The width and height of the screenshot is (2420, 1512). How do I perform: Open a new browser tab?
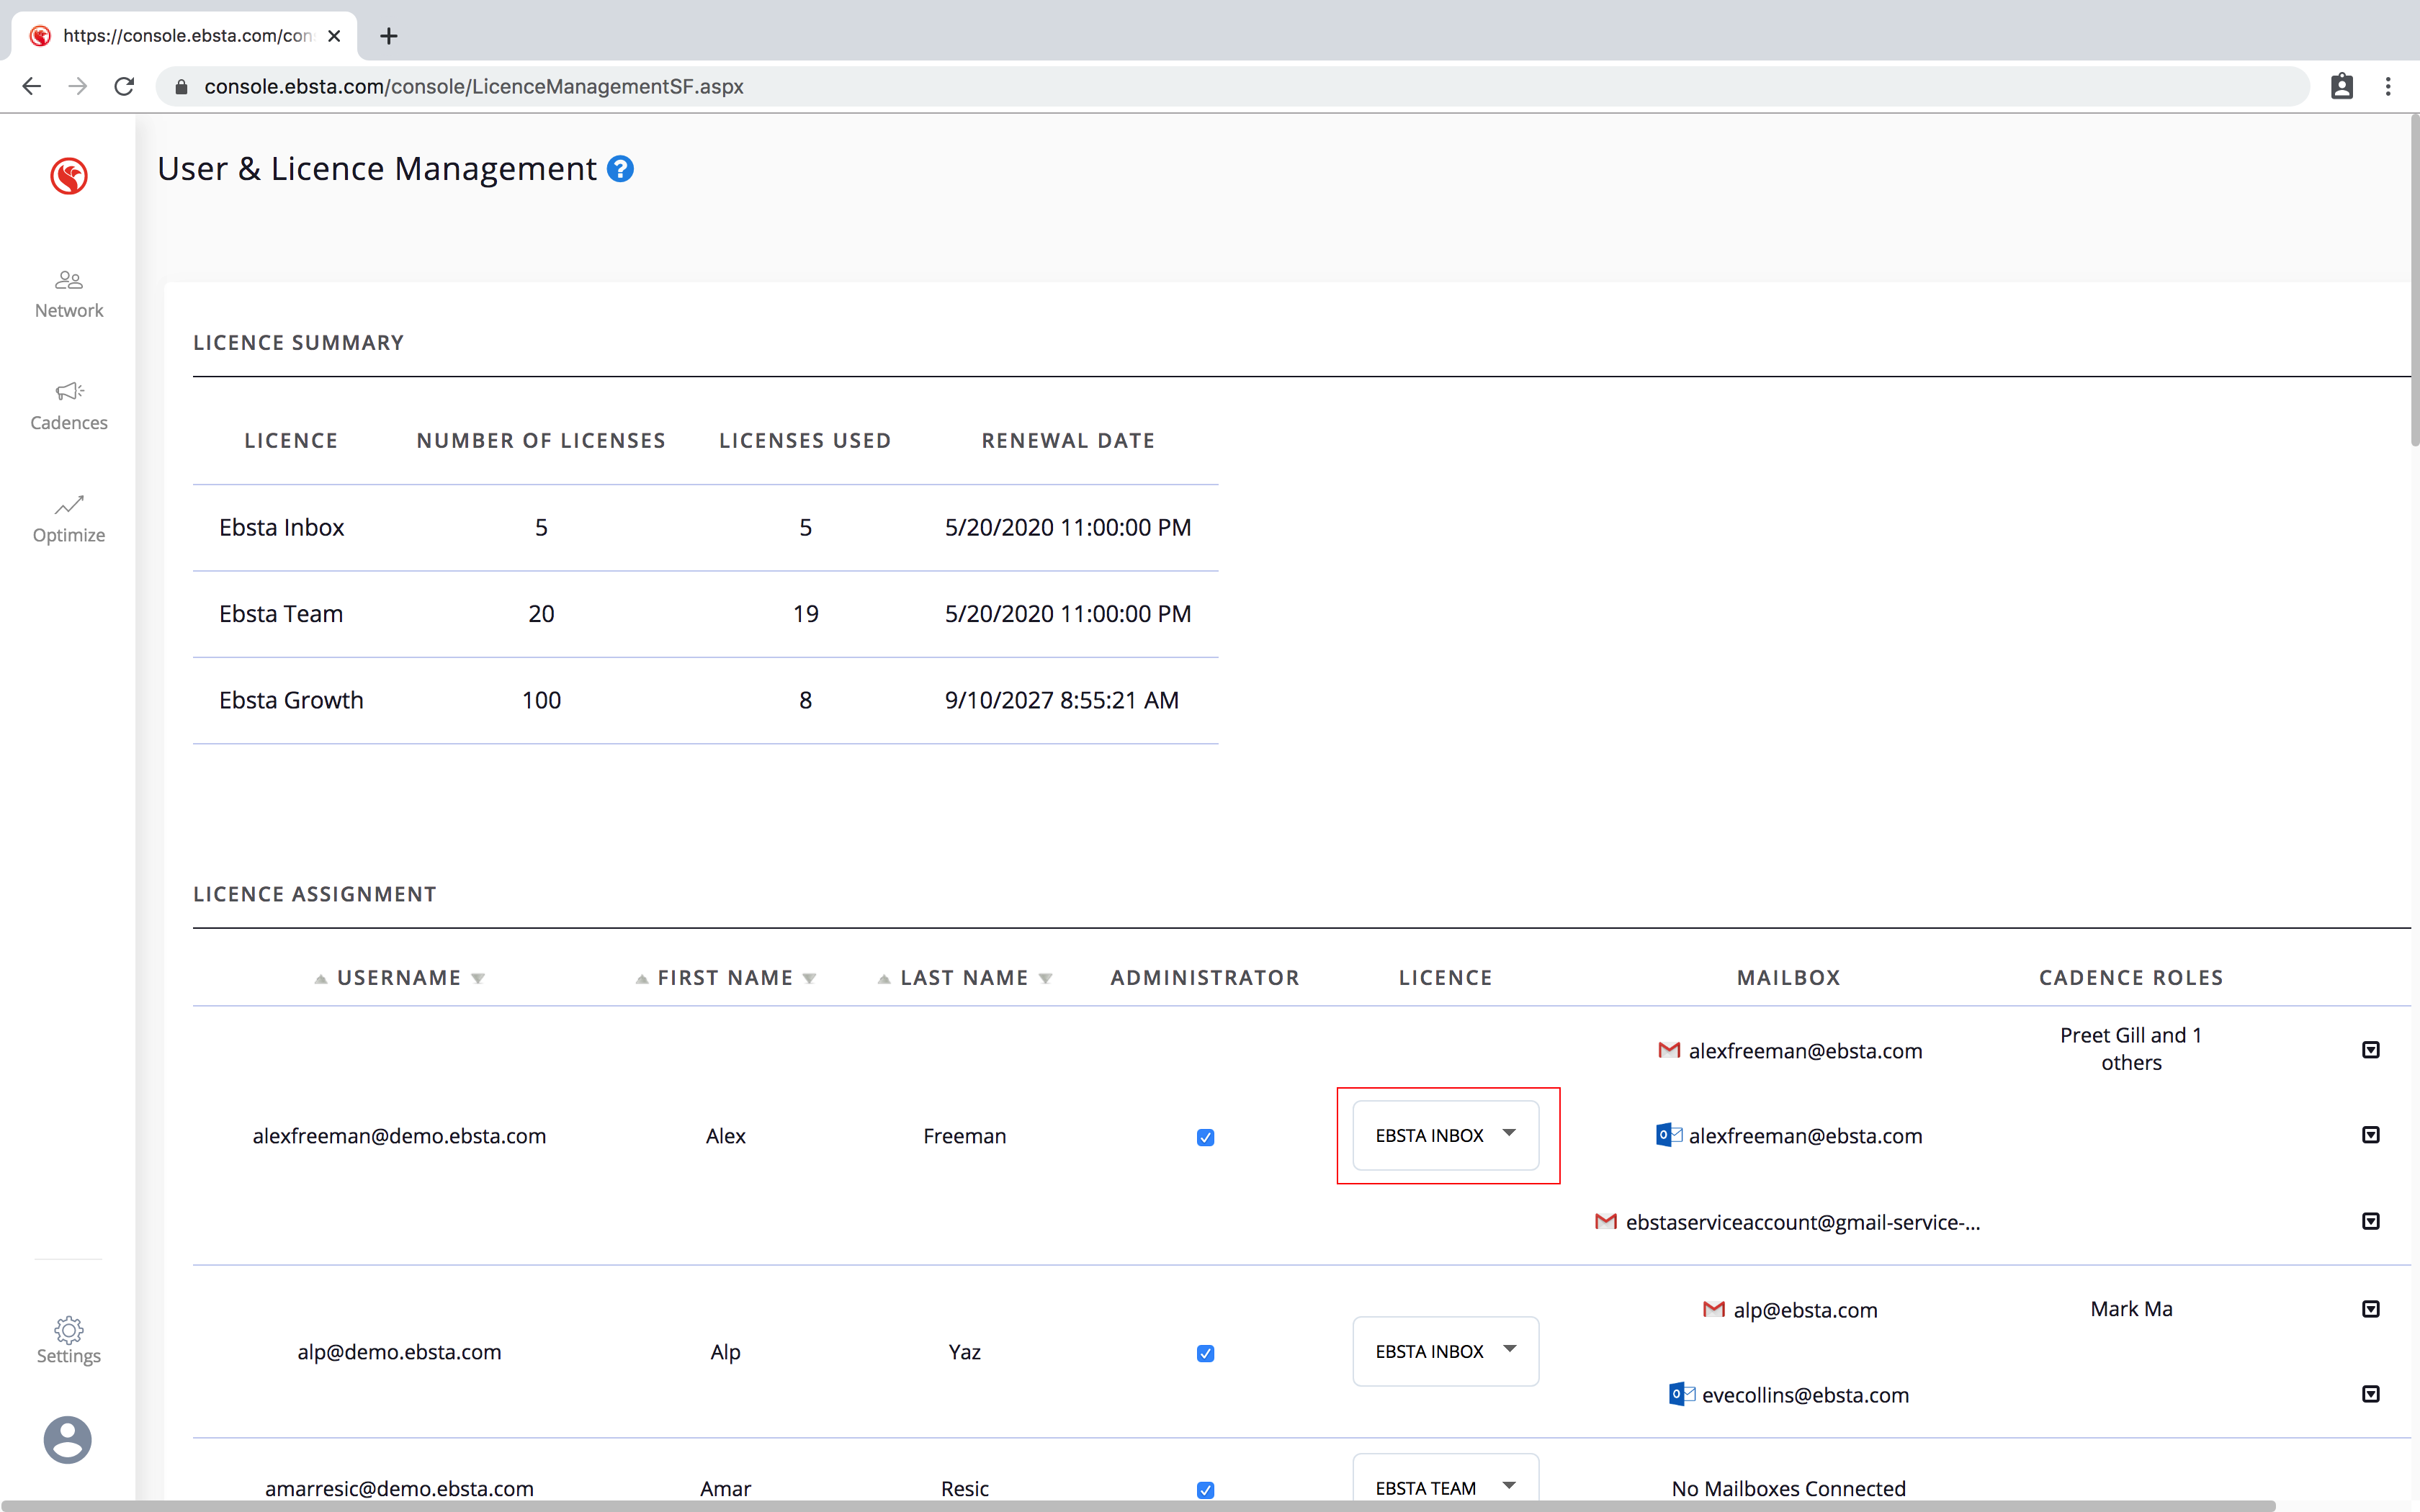coord(389,36)
